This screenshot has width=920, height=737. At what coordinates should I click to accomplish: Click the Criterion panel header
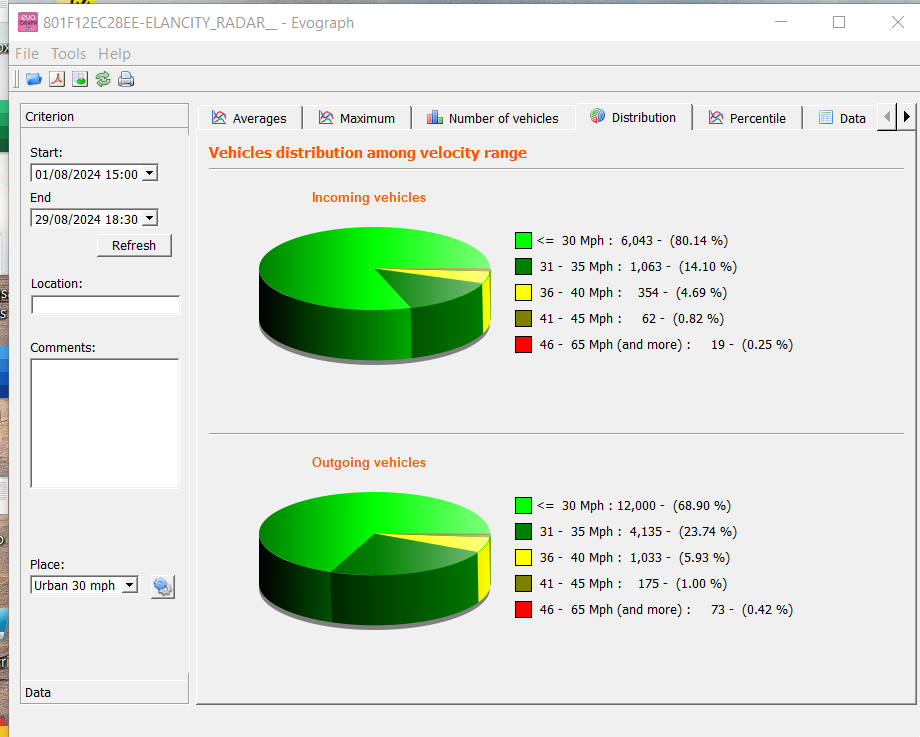(x=104, y=116)
